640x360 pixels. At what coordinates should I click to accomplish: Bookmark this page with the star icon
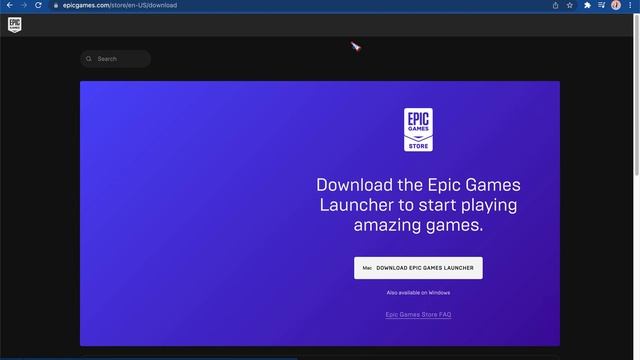click(570, 5)
